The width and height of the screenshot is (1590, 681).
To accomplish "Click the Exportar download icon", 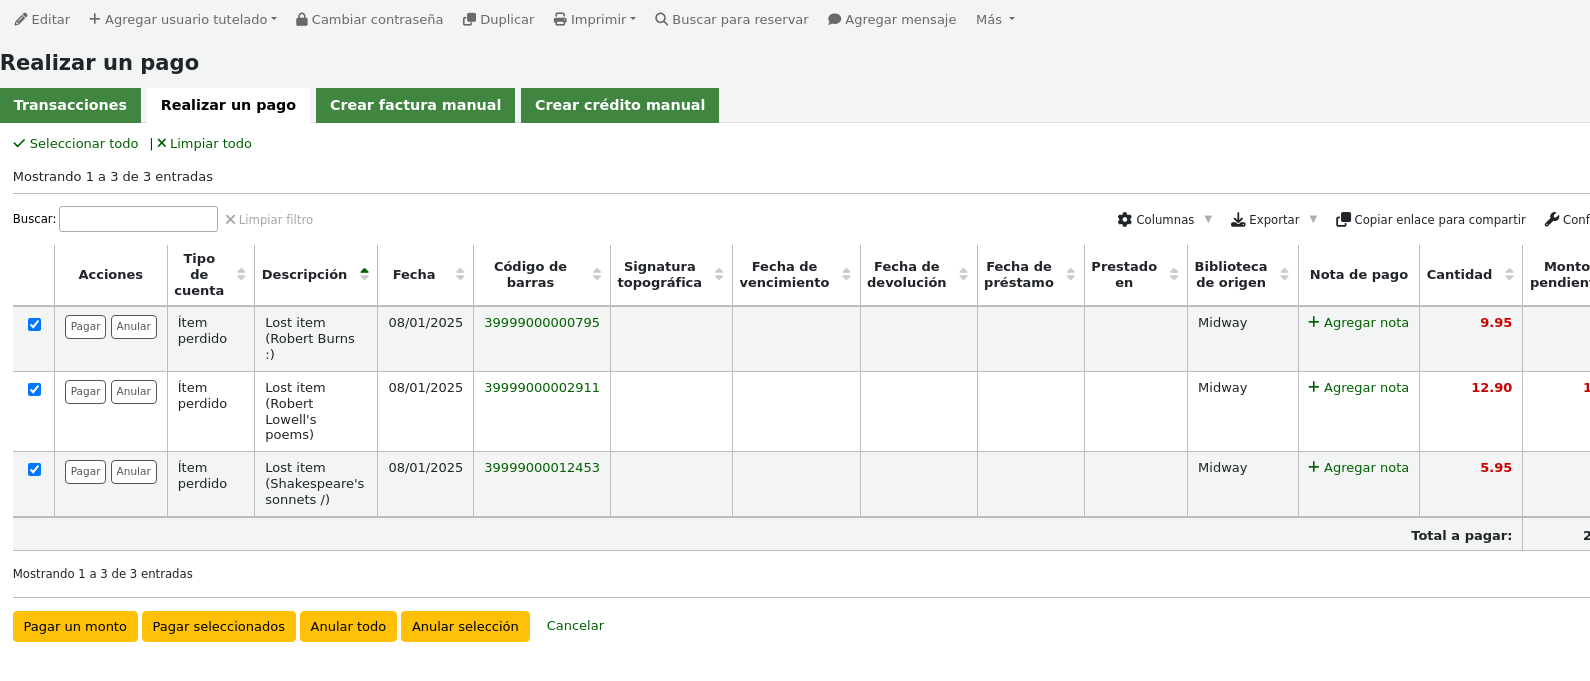I will click(1238, 219).
